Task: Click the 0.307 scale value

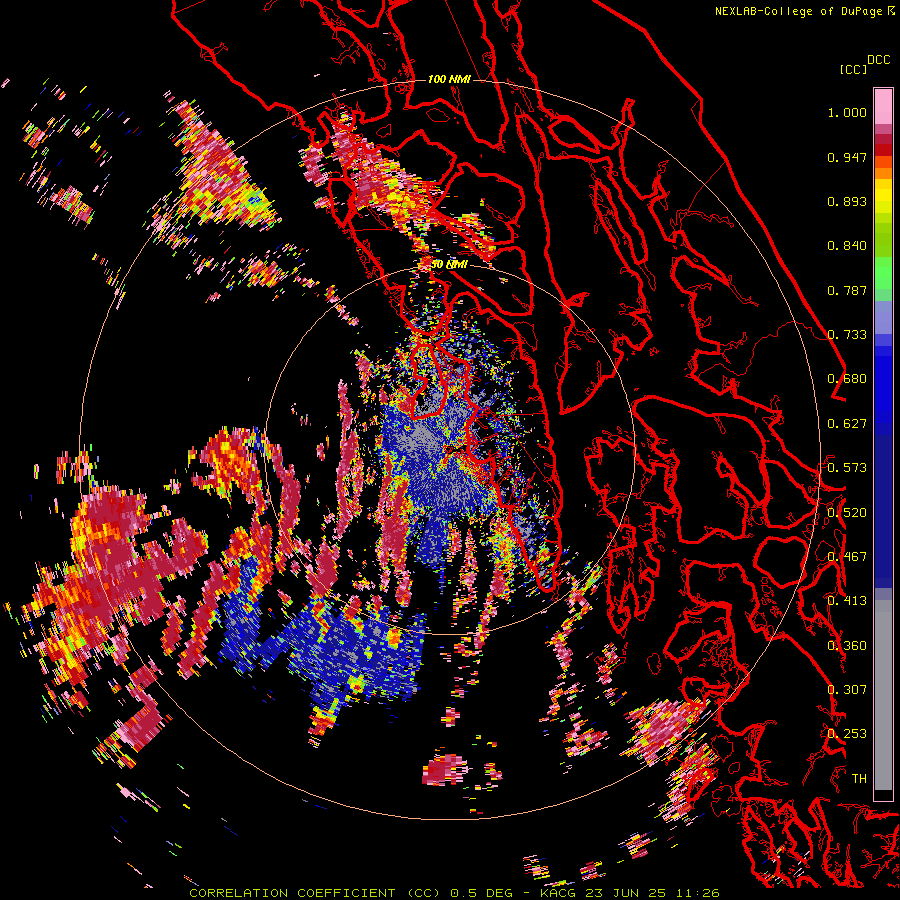Action: click(847, 690)
